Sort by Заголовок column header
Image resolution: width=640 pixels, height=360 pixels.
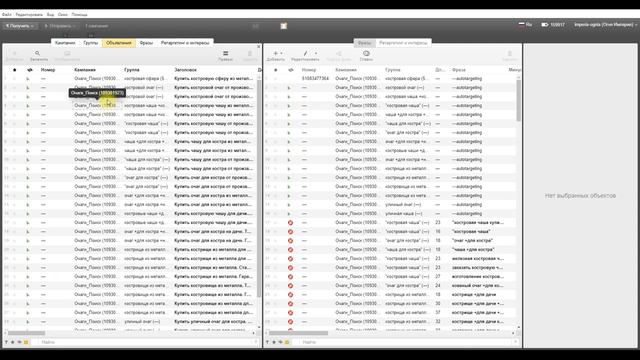coord(185,70)
